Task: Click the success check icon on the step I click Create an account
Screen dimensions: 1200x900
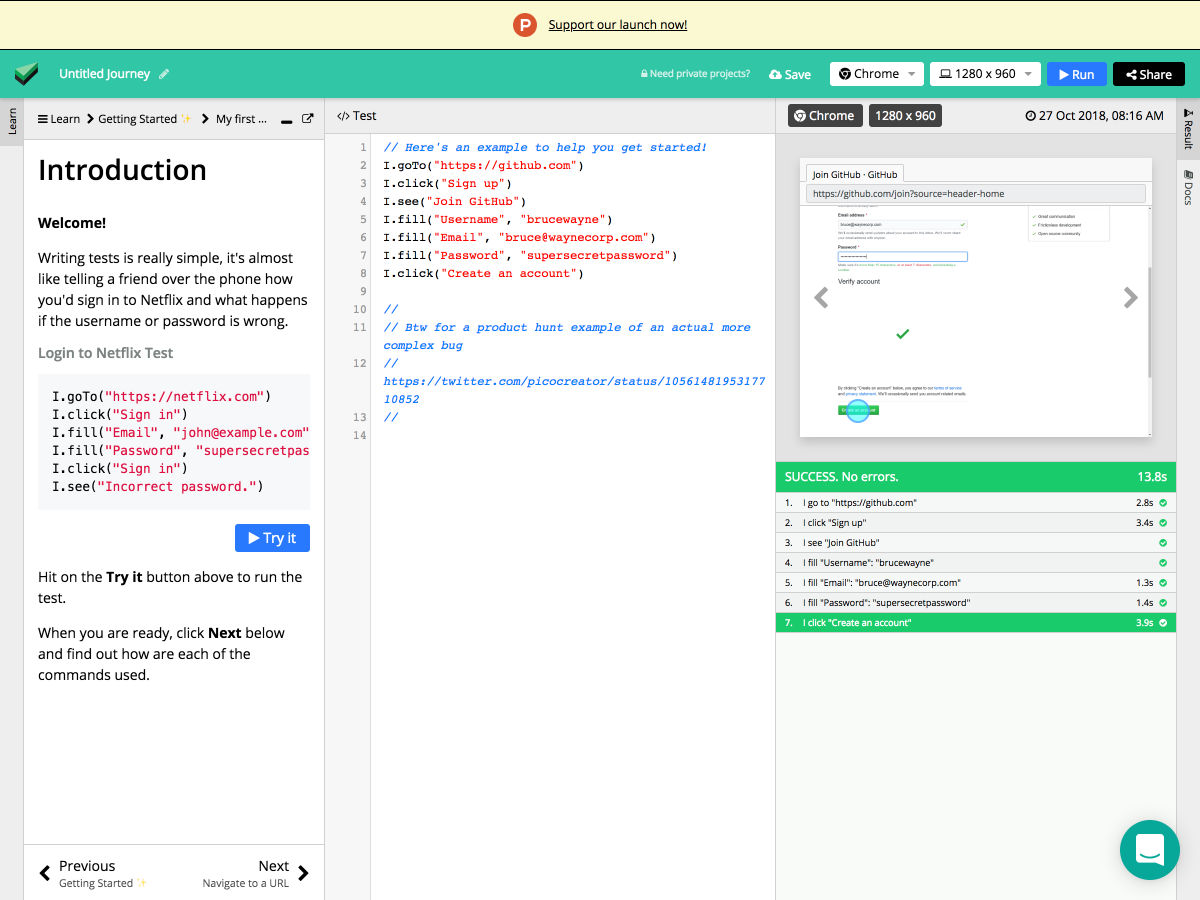Action: (1163, 623)
